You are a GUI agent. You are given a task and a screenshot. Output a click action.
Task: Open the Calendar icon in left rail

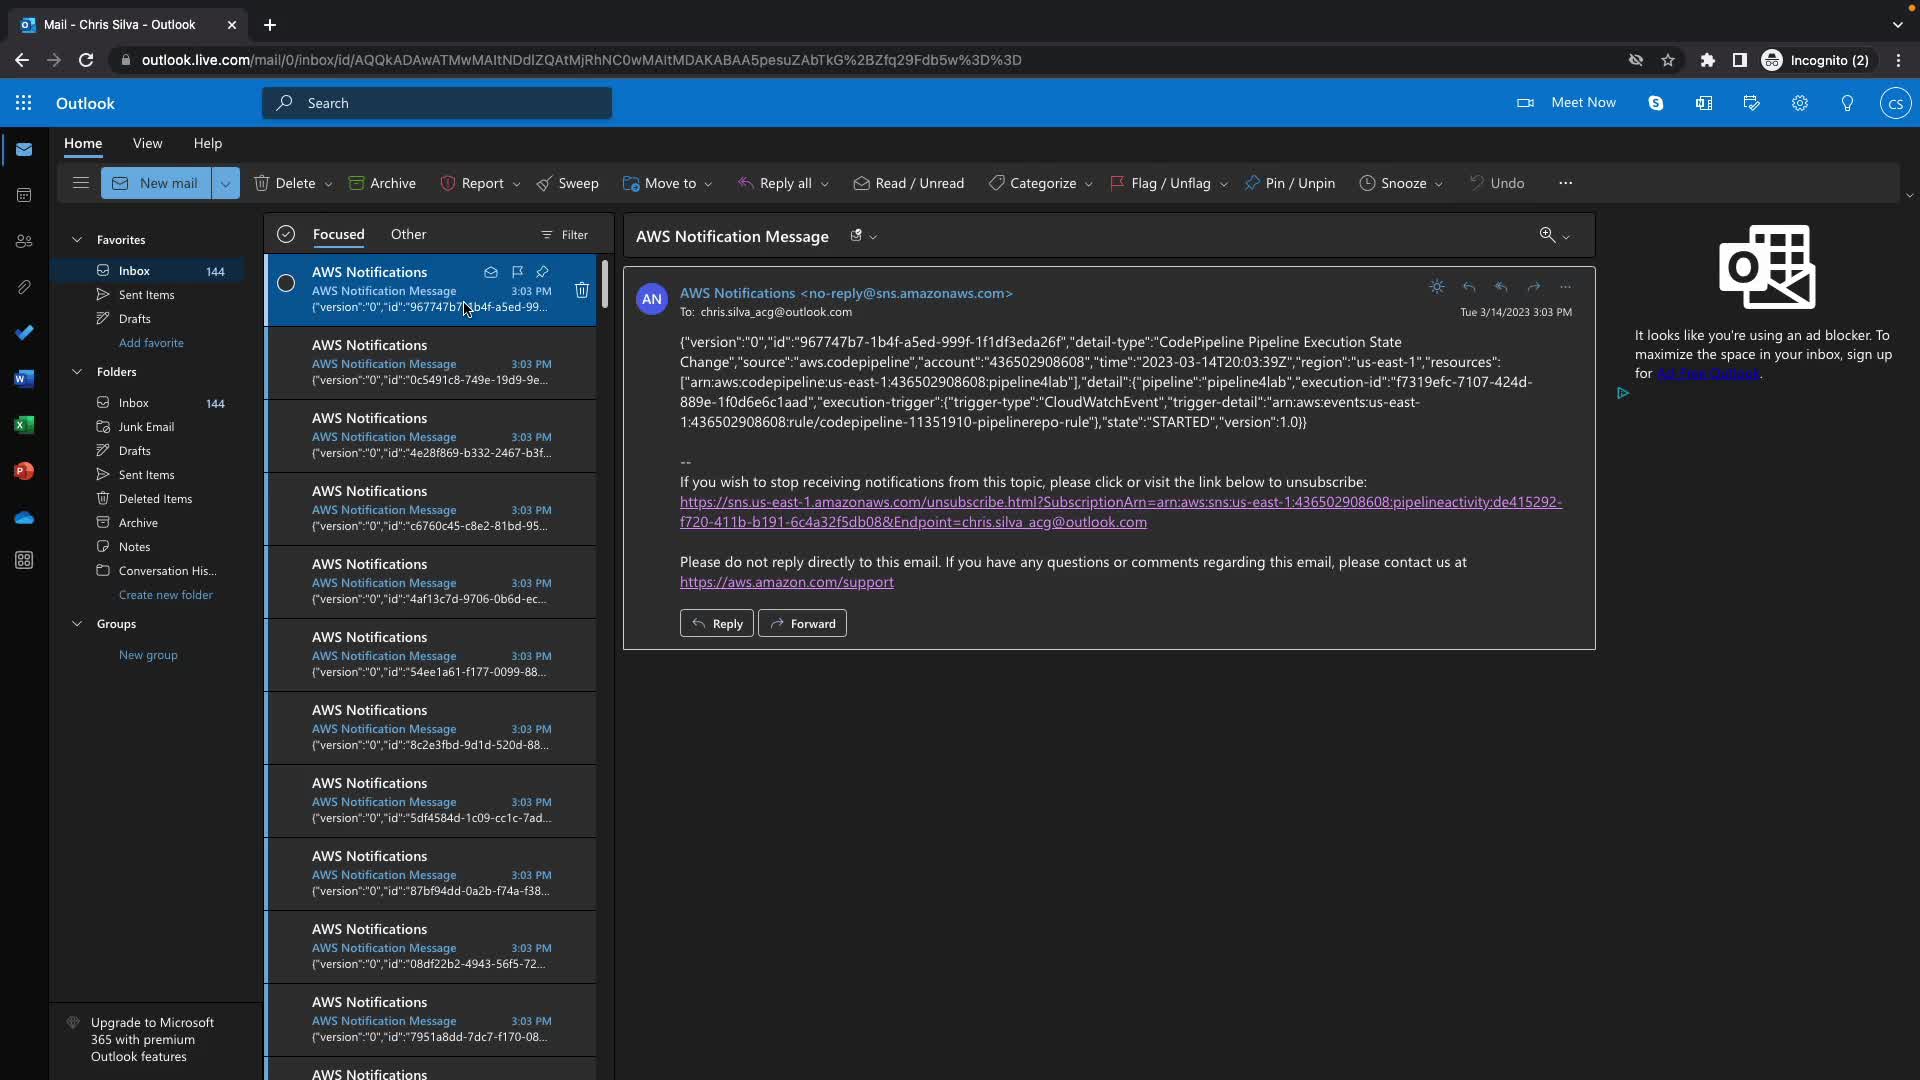24,195
